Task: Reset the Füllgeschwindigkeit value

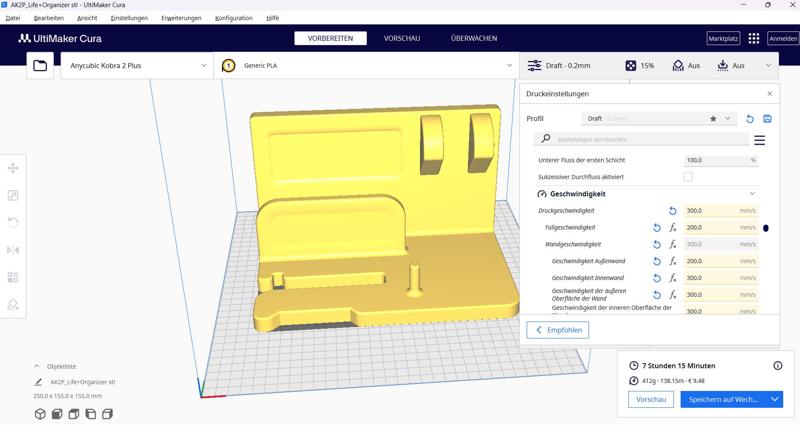Action: click(x=657, y=228)
